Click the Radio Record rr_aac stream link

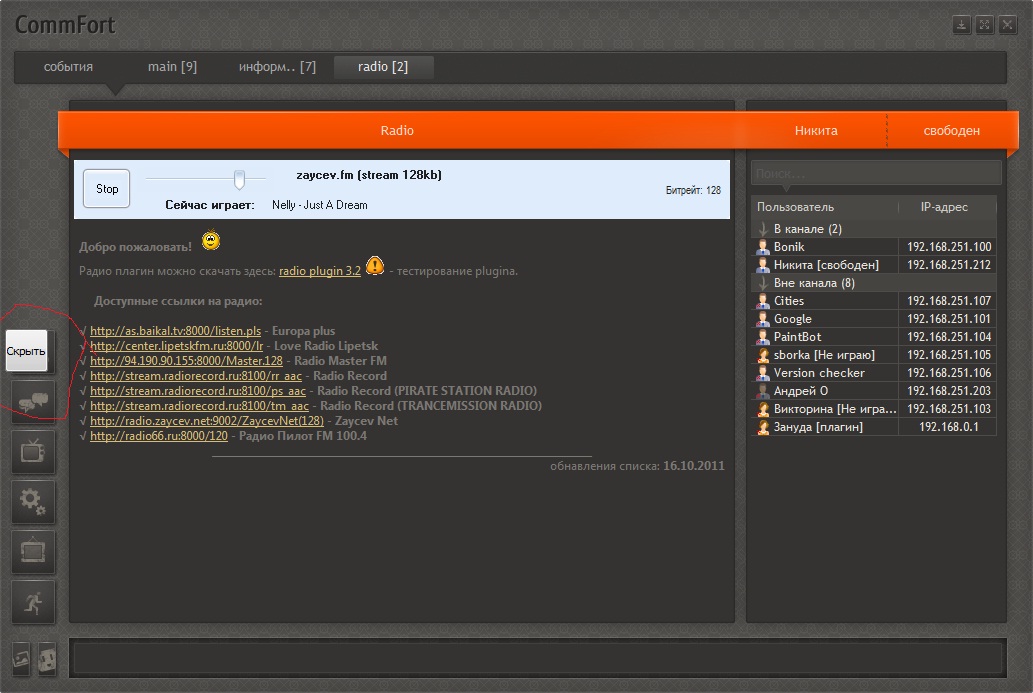point(195,376)
